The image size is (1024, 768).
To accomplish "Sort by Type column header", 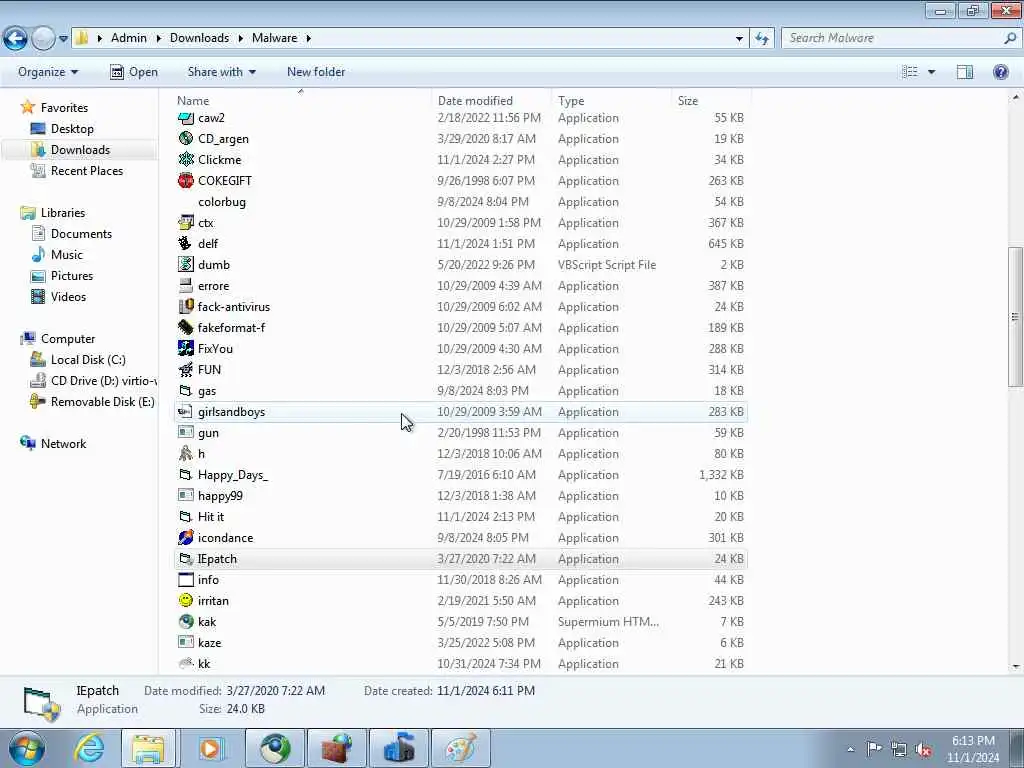I will pyautogui.click(x=571, y=101).
